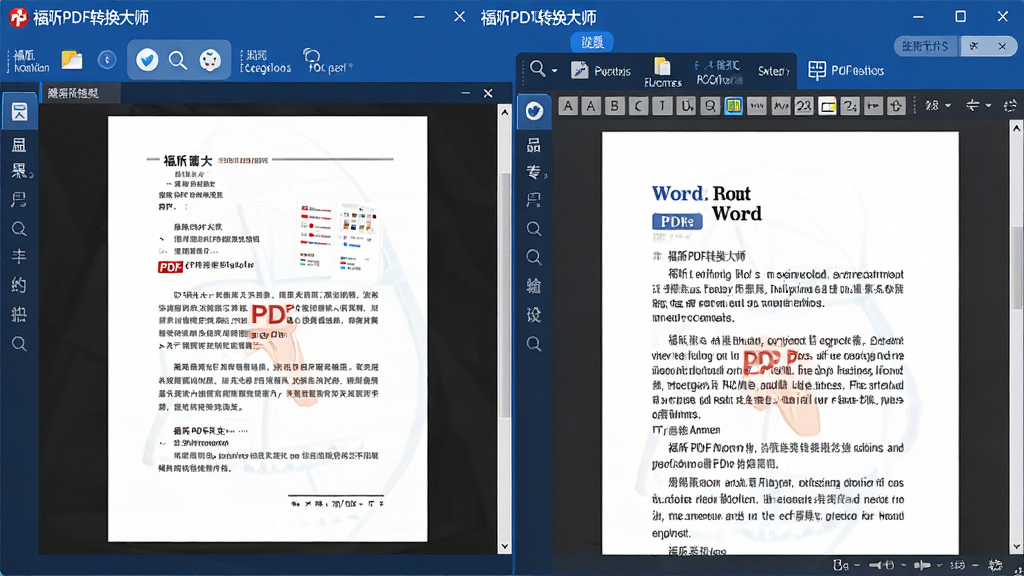Minimize the inner document panel in left window
This screenshot has width=1024, height=576.
pyautogui.click(x=465, y=93)
